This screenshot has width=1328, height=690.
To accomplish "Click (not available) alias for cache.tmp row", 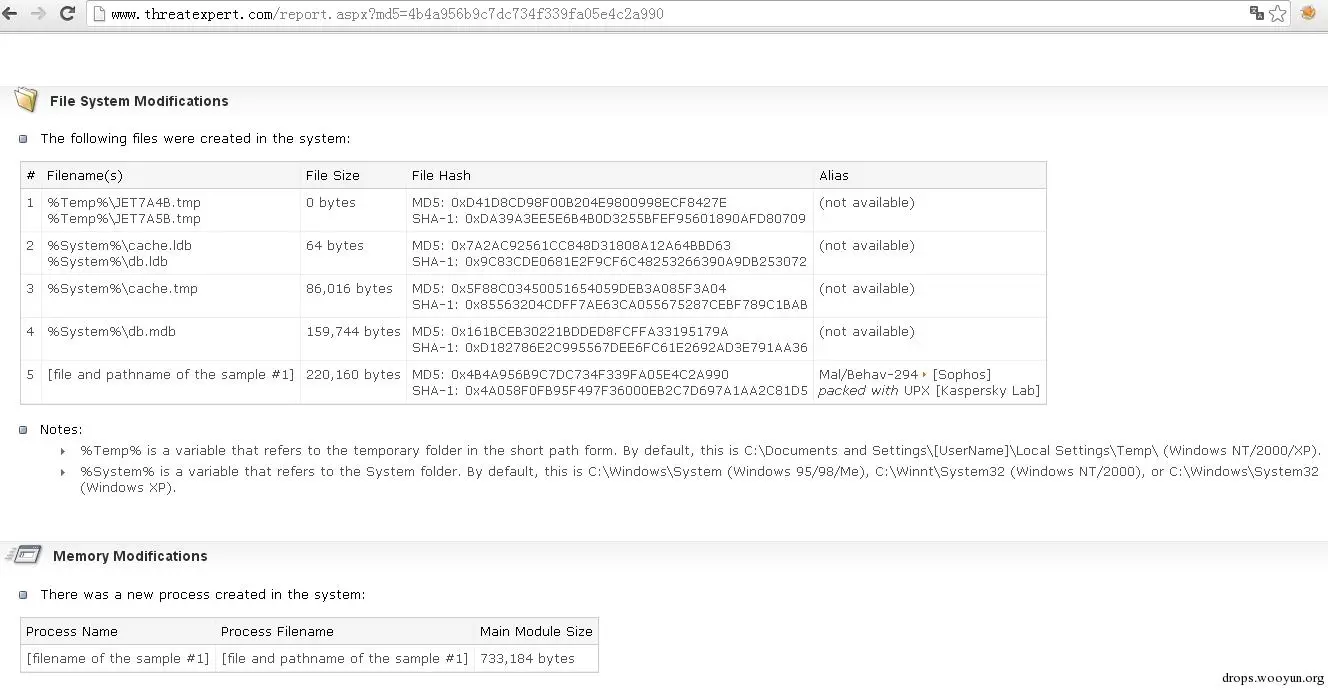I will [x=867, y=289].
